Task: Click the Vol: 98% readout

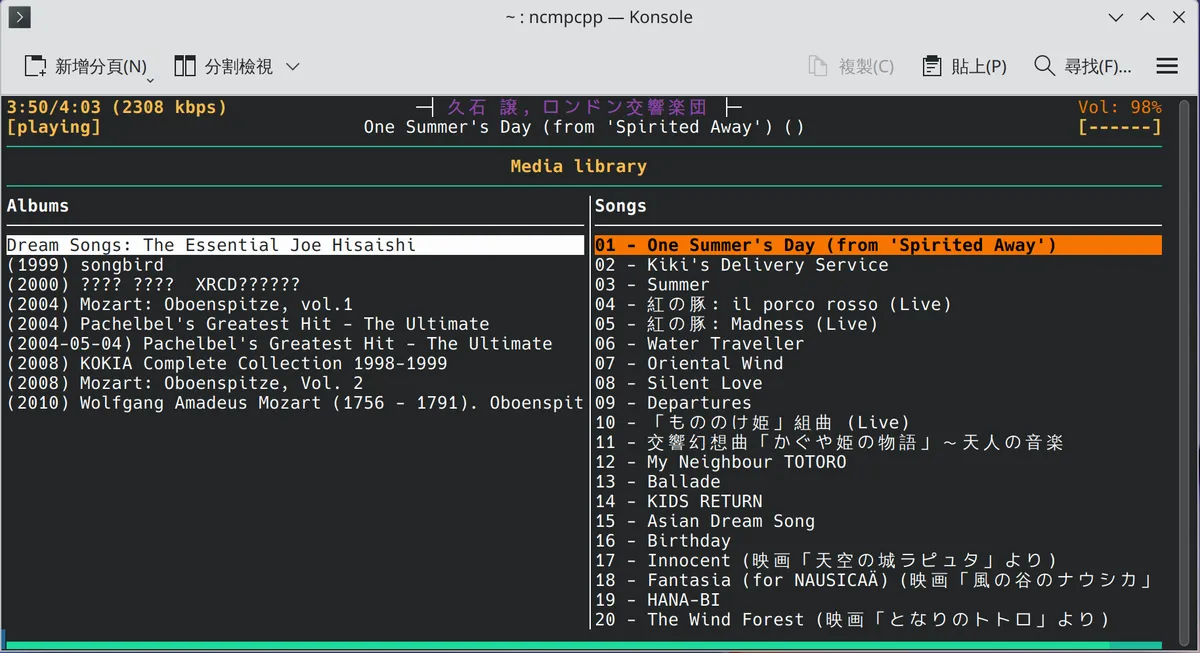Action: (1120, 107)
